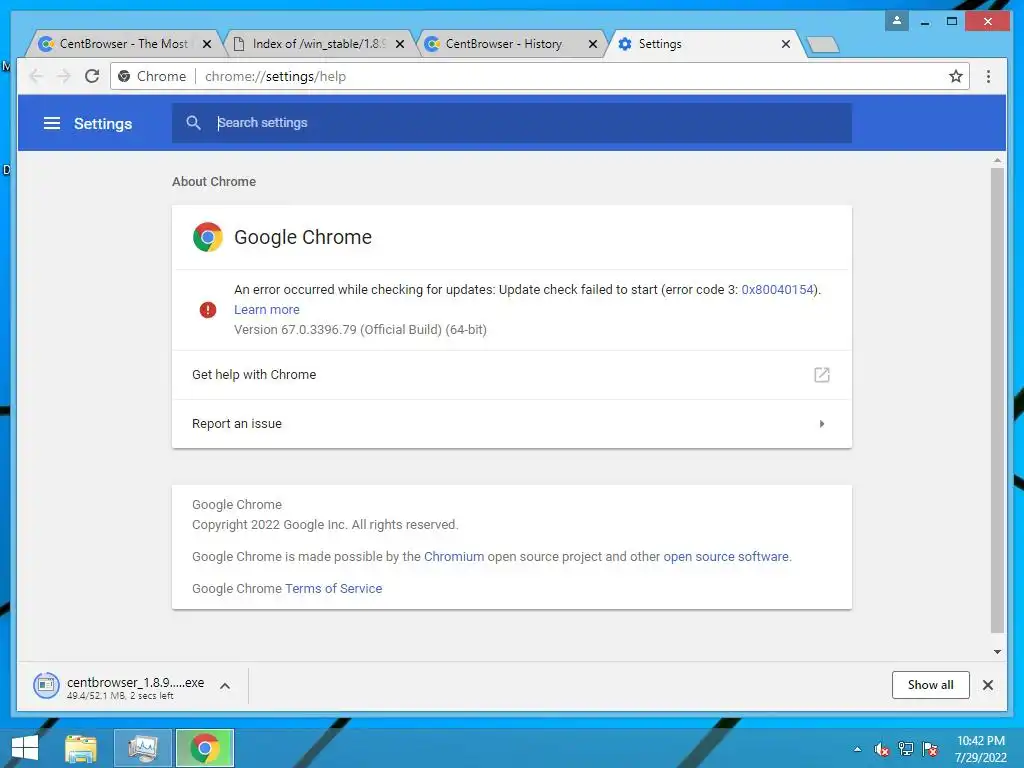Click scrollbar down arrow

pos(997,652)
